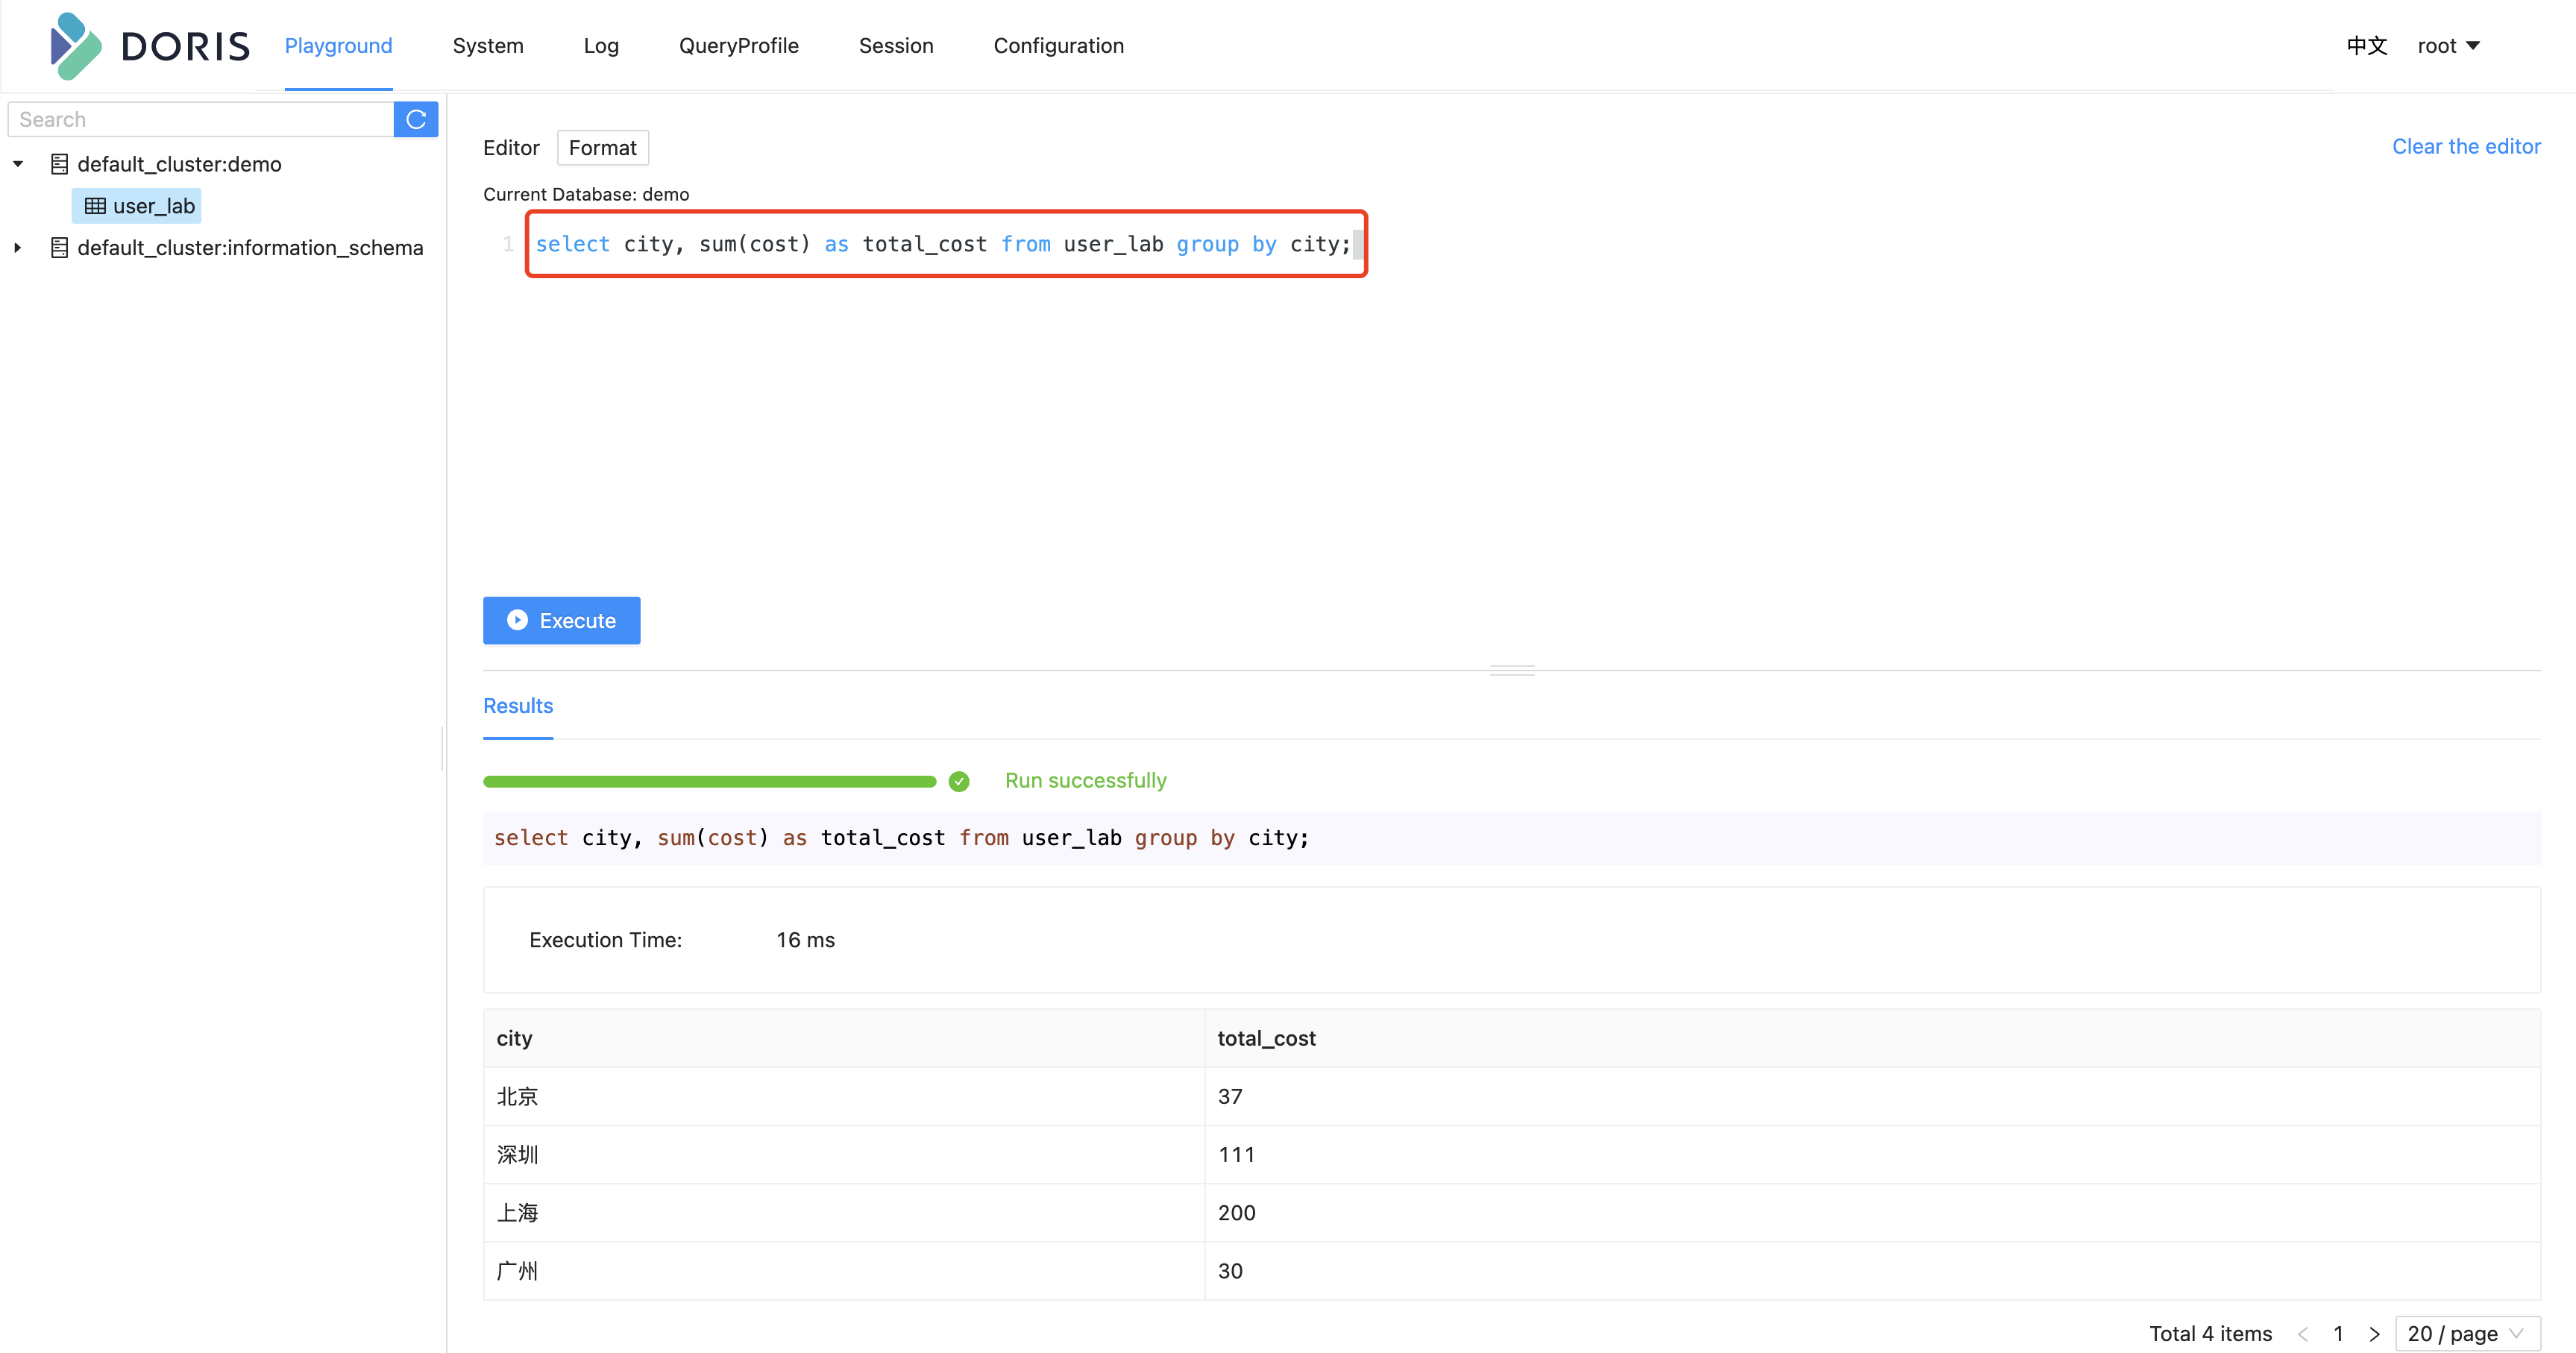Open the Configuration navigation menu item
Screen dimensions: 2576x1353
(x=1058, y=46)
